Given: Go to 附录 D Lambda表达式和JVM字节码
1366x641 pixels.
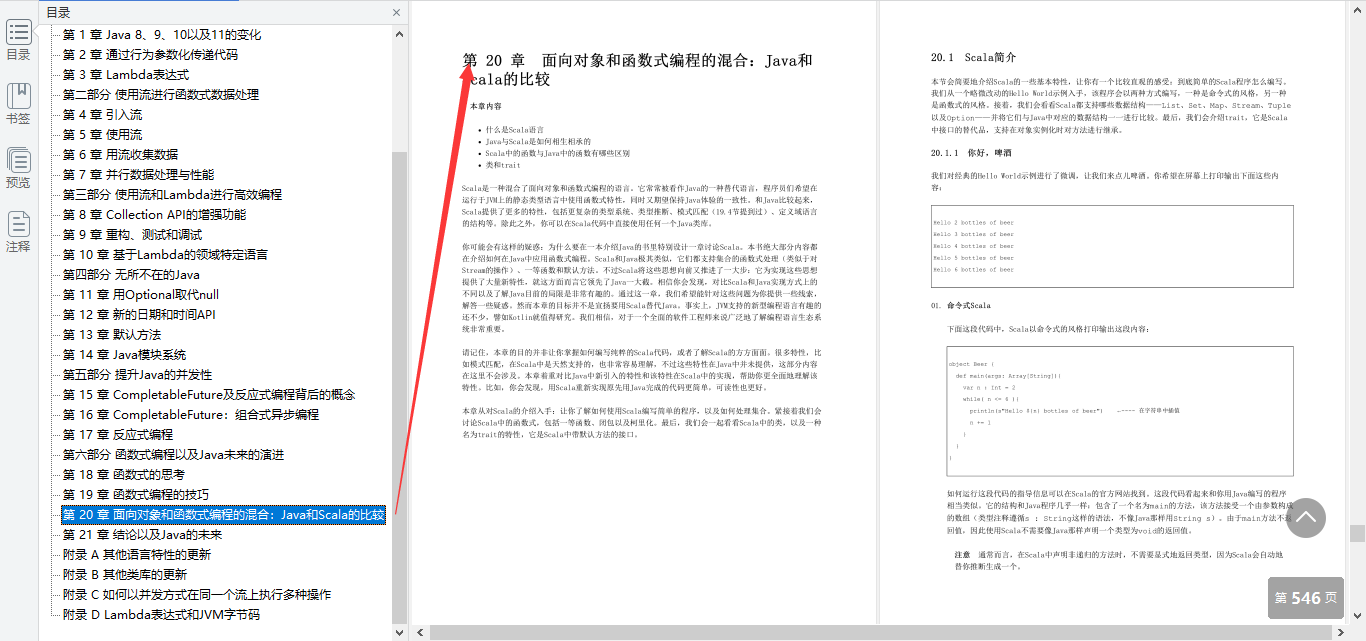Looking at the screenshot, I should pos(161,614).
